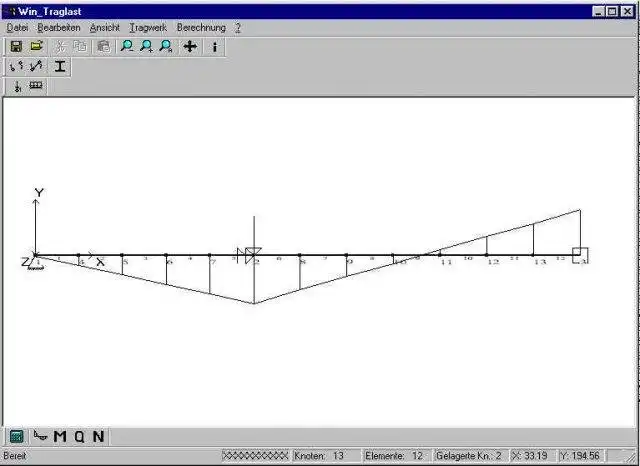
Task: Close the Win_Traglast window
Action: coord(627,11)
